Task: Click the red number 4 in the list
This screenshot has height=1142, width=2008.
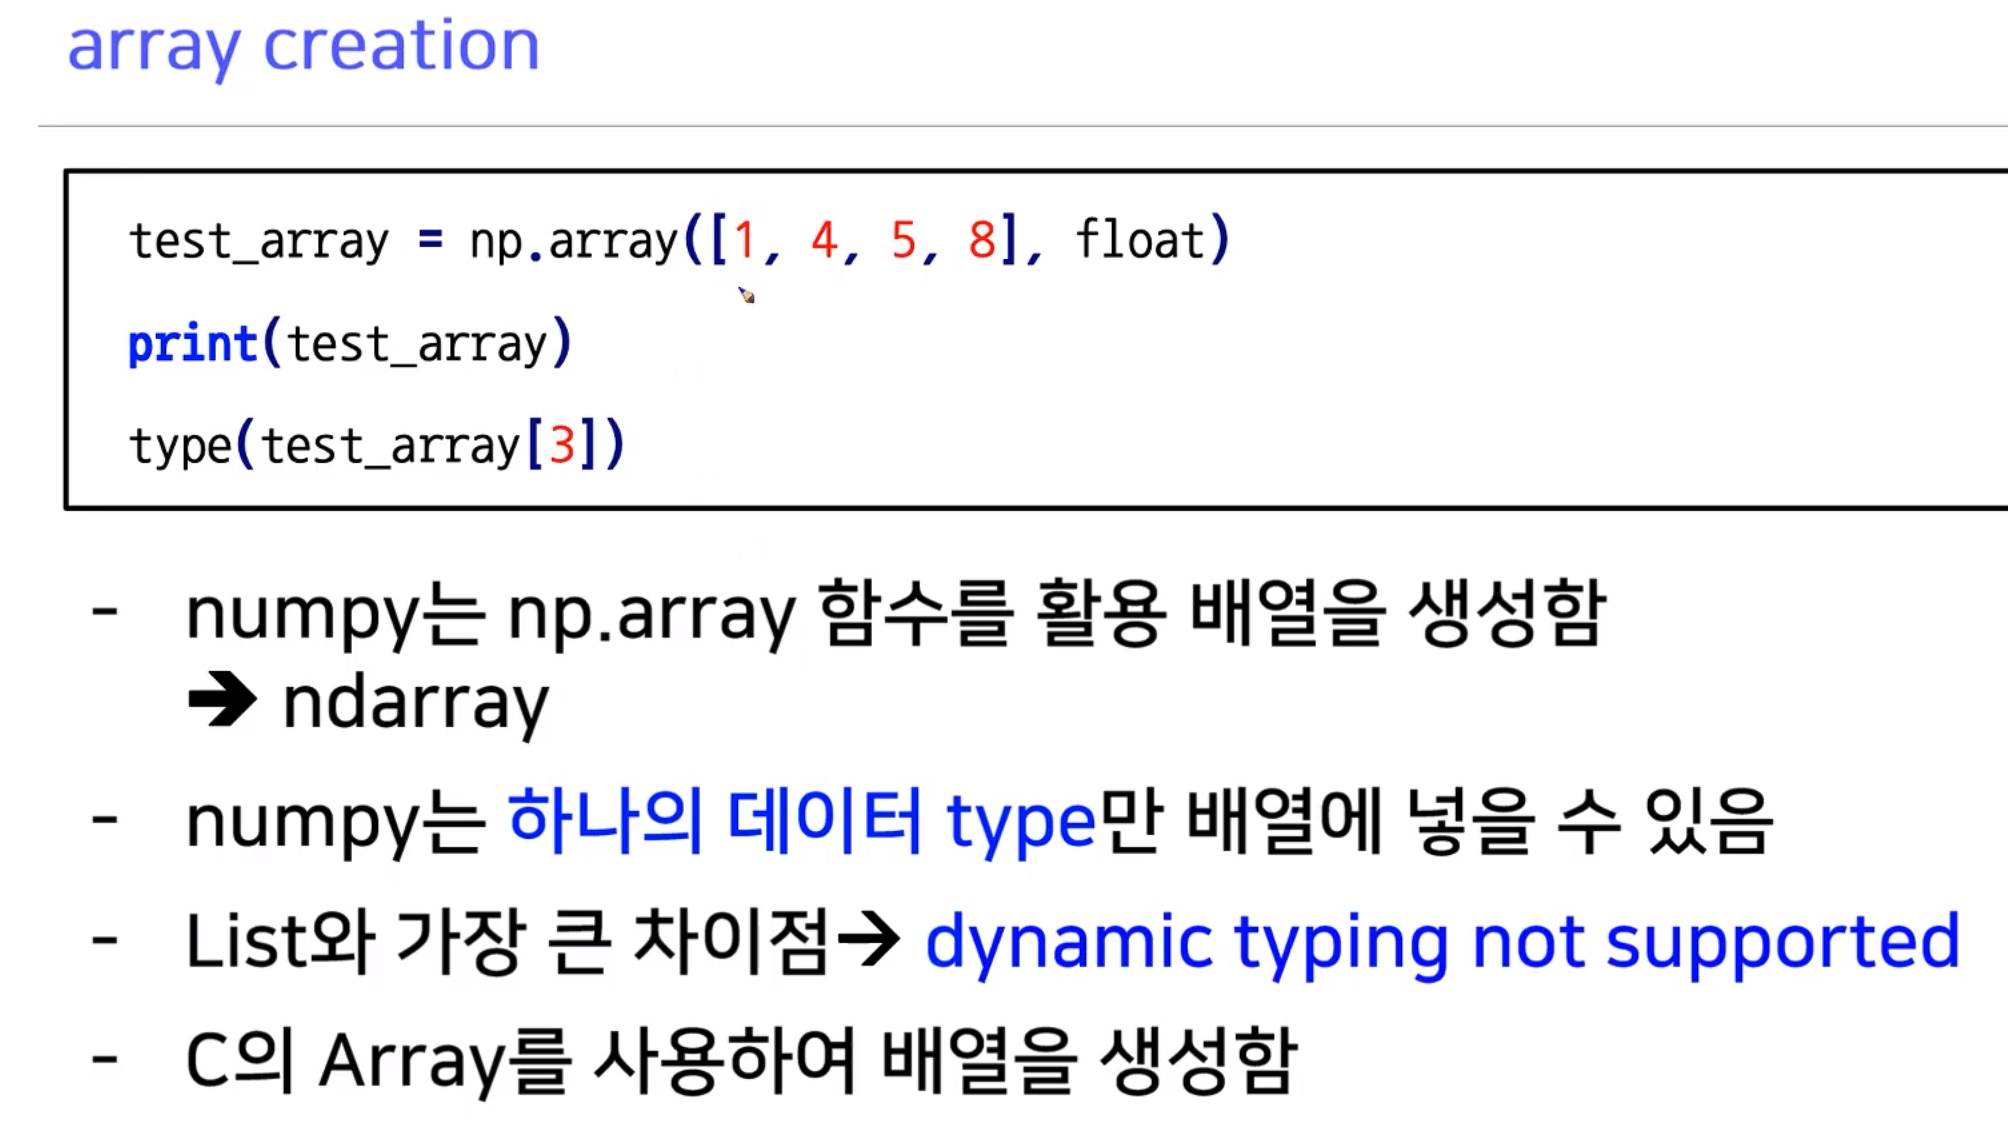Action: 823,241
